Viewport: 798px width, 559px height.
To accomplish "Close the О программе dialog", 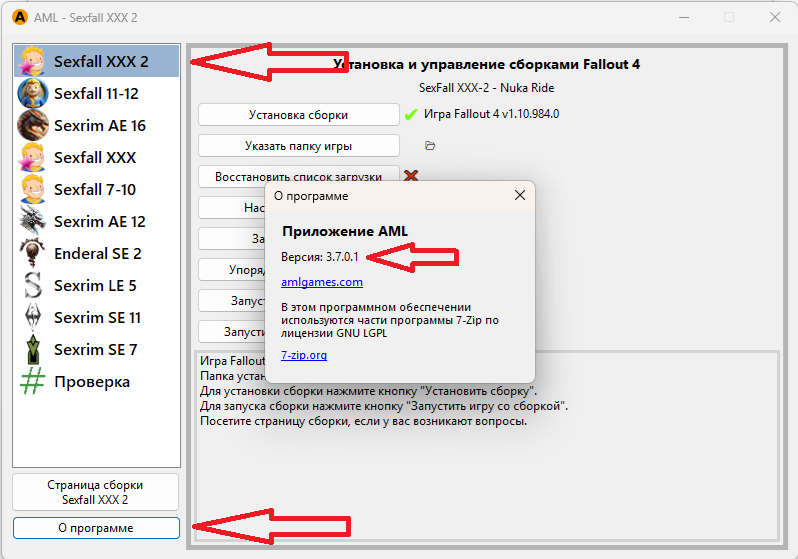I will [519, 196].
